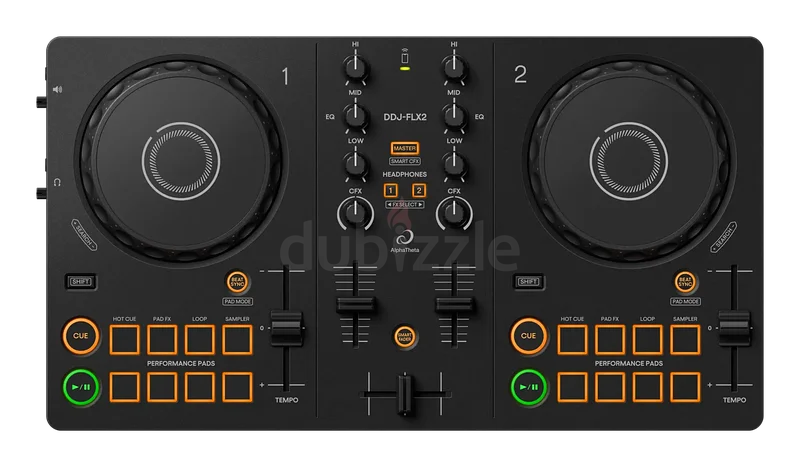
Task: Click deck 2 PERFORMANCE PADS label
Action: point(629,363)
